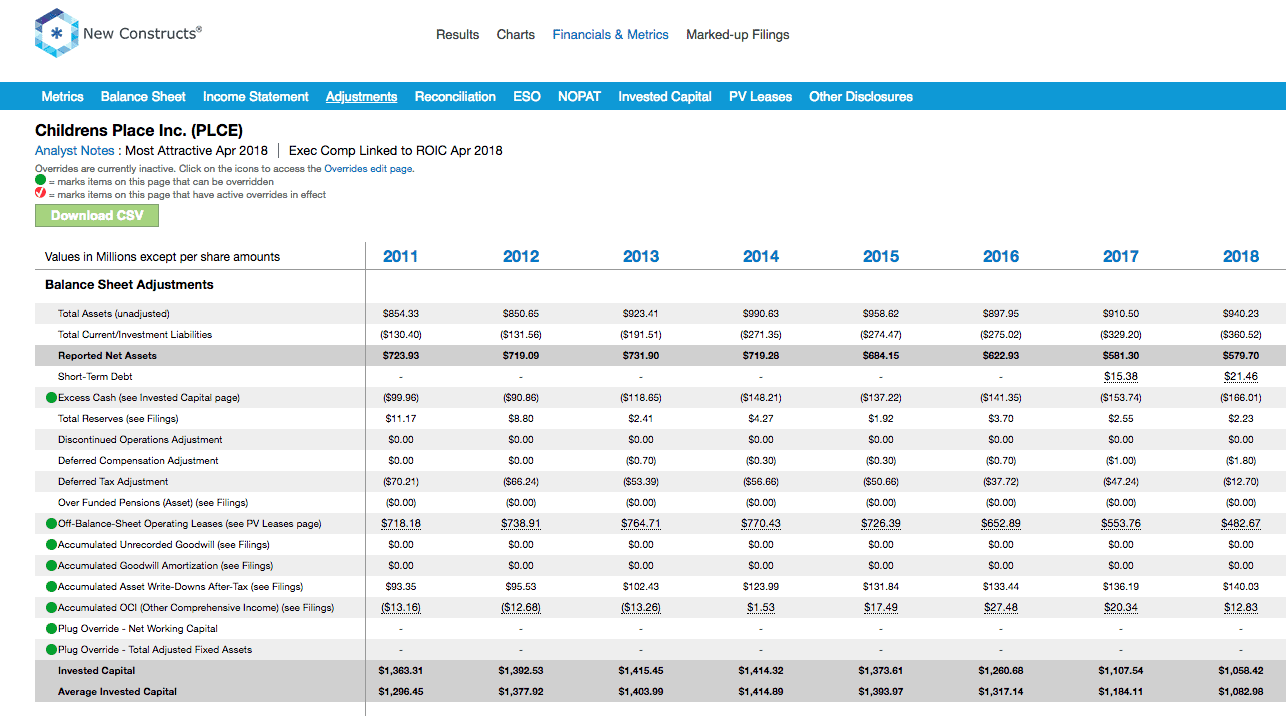Click Exec Comp Linked to ROIC Apr 2018
This screenshot has width=1286, height=716.
396,151
